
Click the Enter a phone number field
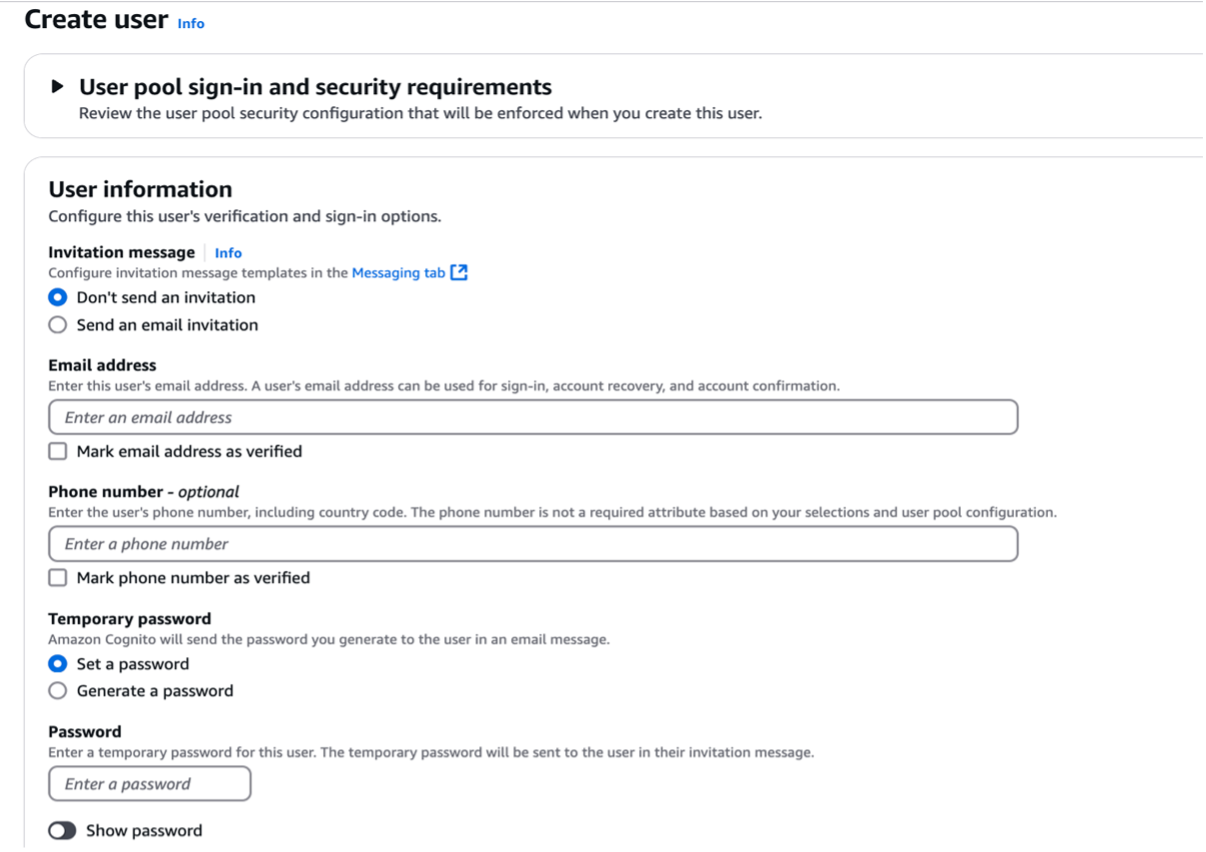(400, 543)
